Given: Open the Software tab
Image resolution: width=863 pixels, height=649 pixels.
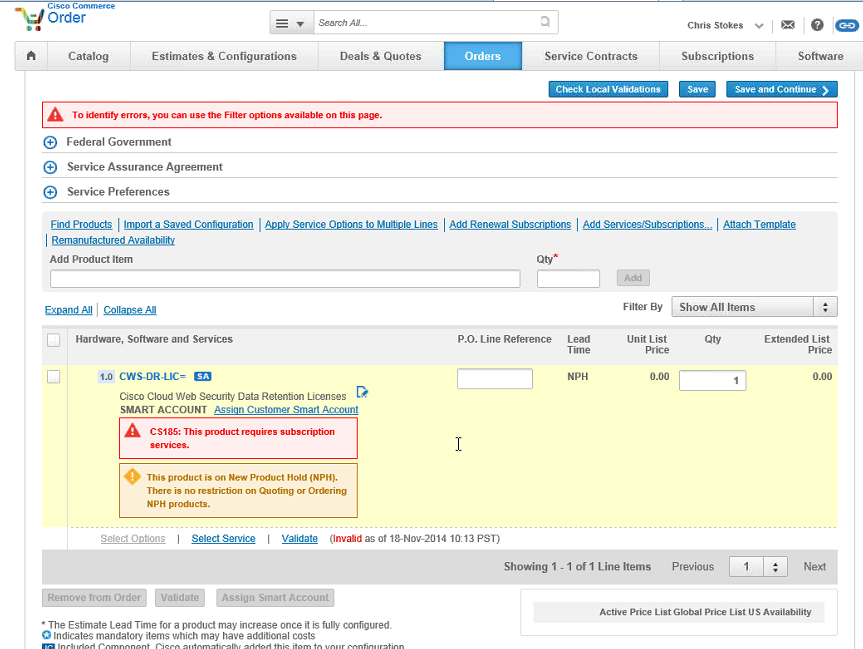Looking at the screenshot, I should 820,56.
